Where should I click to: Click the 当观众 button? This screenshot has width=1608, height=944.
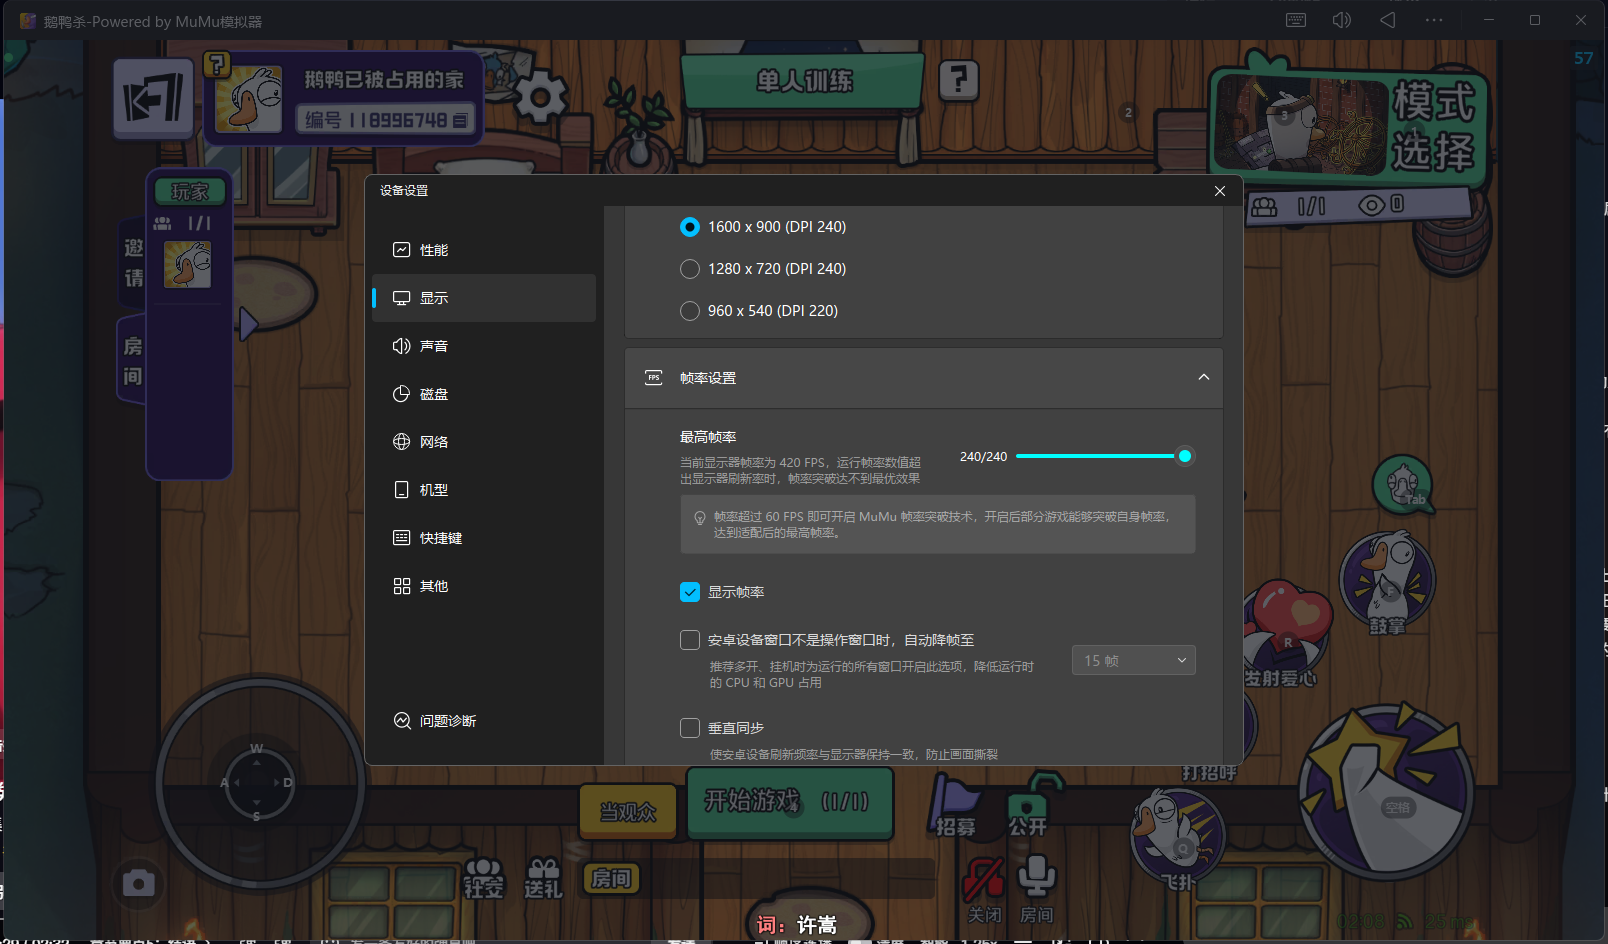(x=628, y=811)
